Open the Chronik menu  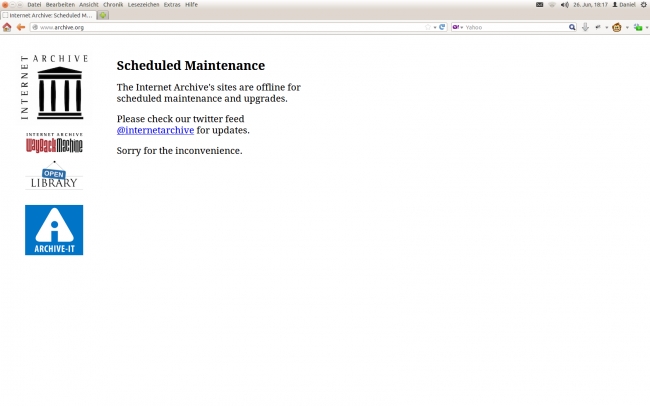pos(113,5)
